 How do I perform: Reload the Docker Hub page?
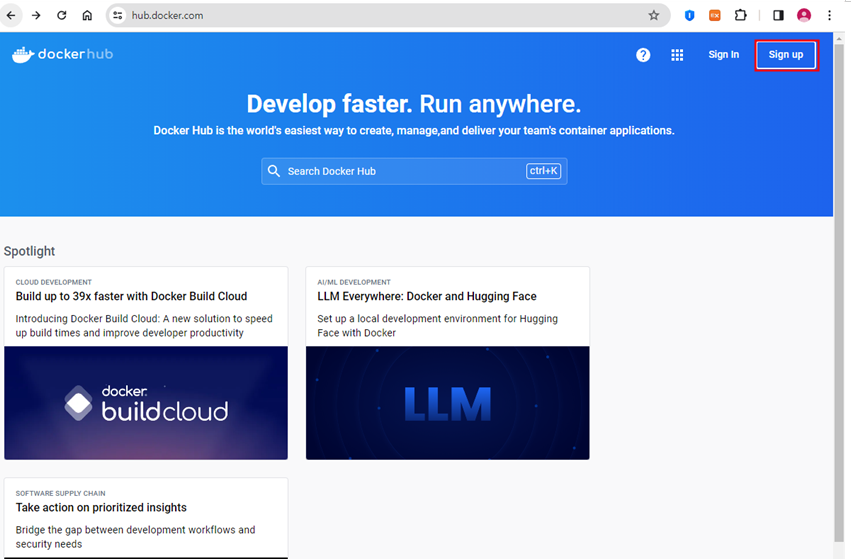tap(61, 15)
